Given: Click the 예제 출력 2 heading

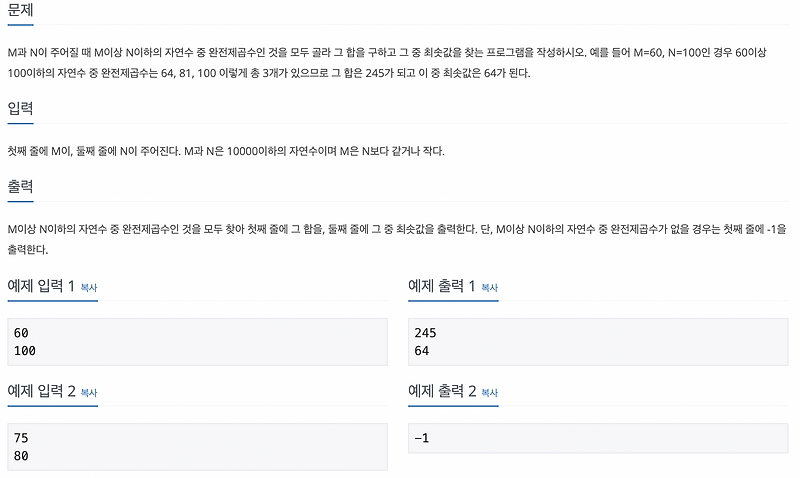Looking at the screenshot, I should point(442,391).
